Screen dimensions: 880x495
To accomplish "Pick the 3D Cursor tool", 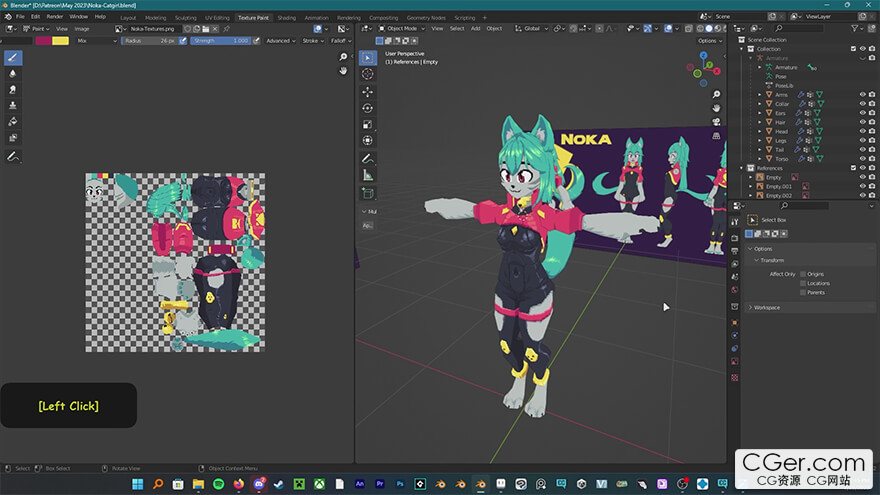I will (x=367, y=74).
